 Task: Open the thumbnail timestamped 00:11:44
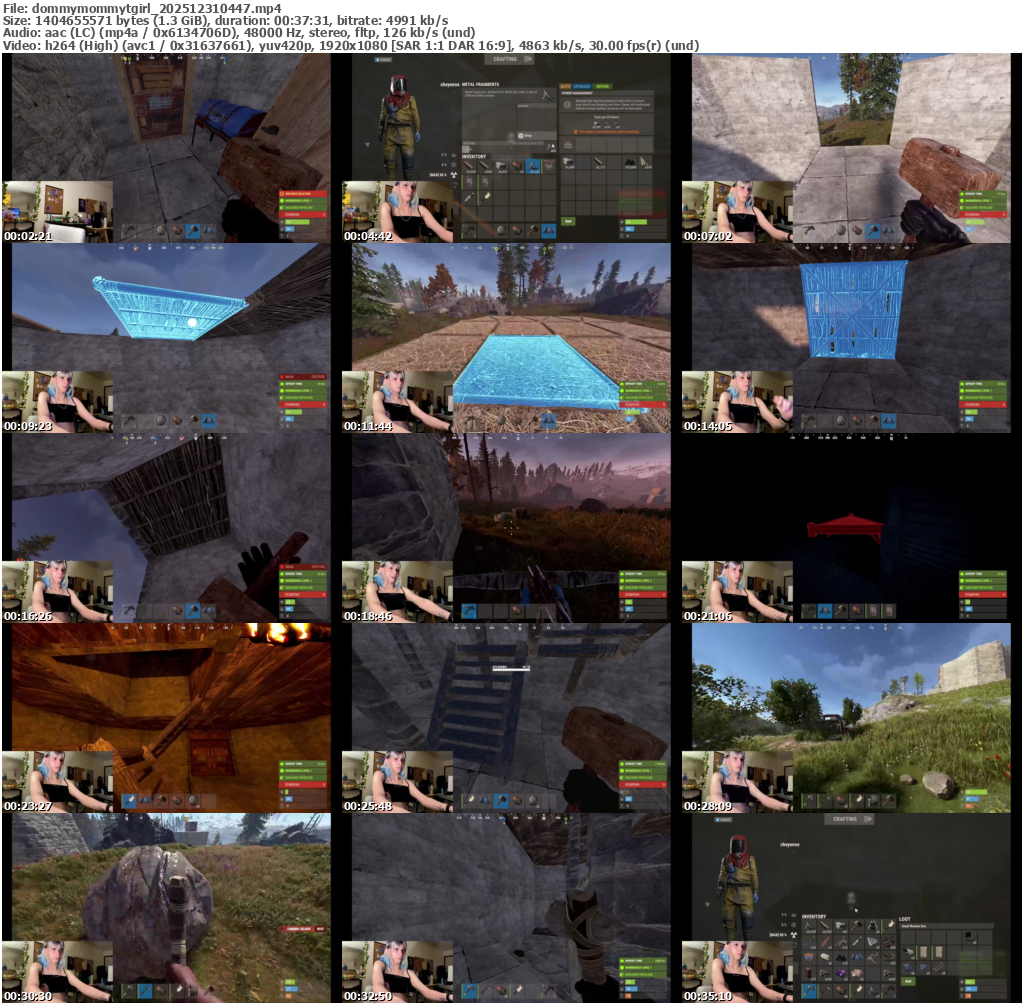coord(511,338)
